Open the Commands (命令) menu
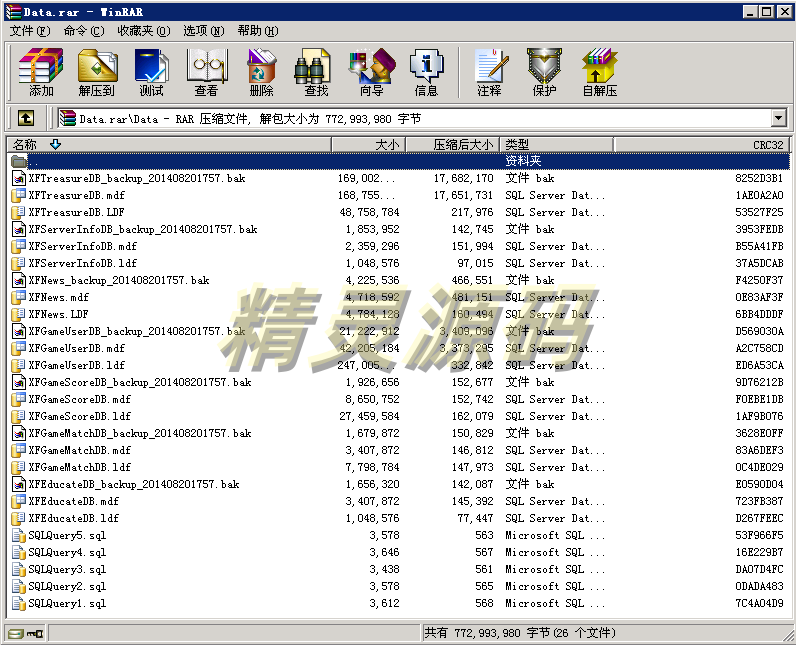This screenshot has height=645, width=796. pyautogui.click(x=84, y=31)
